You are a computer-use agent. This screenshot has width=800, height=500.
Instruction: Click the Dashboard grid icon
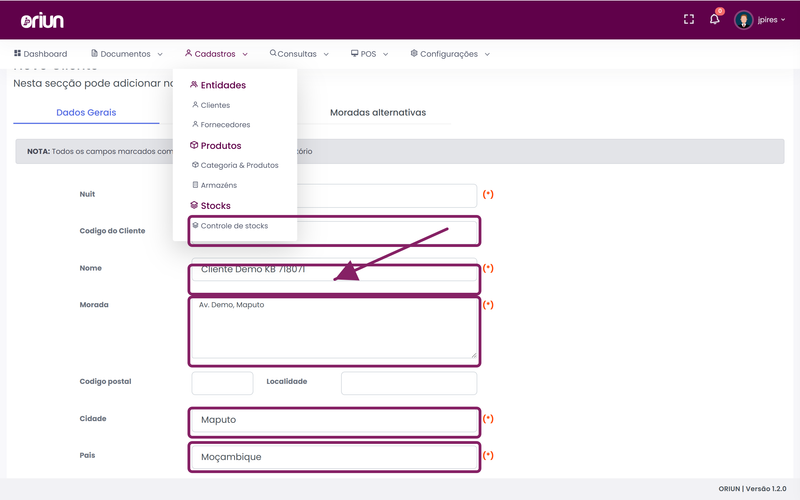click(x=17, y=53)
